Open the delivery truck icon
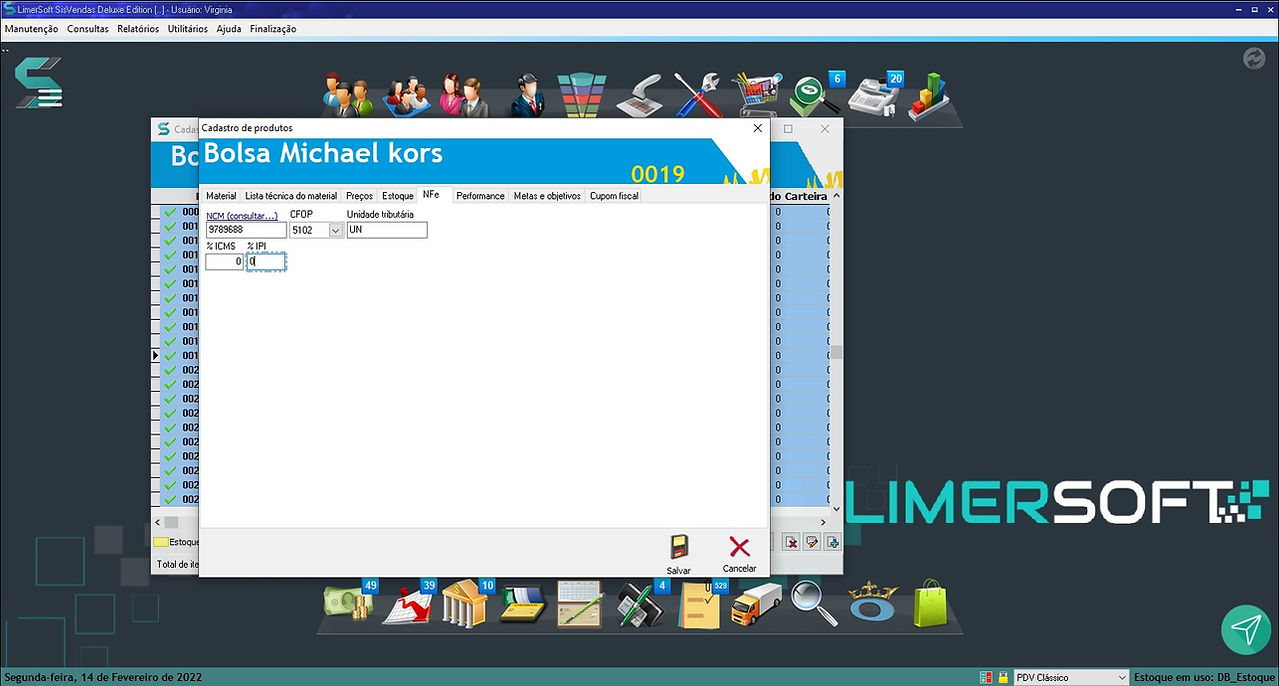 pos(757,605)
